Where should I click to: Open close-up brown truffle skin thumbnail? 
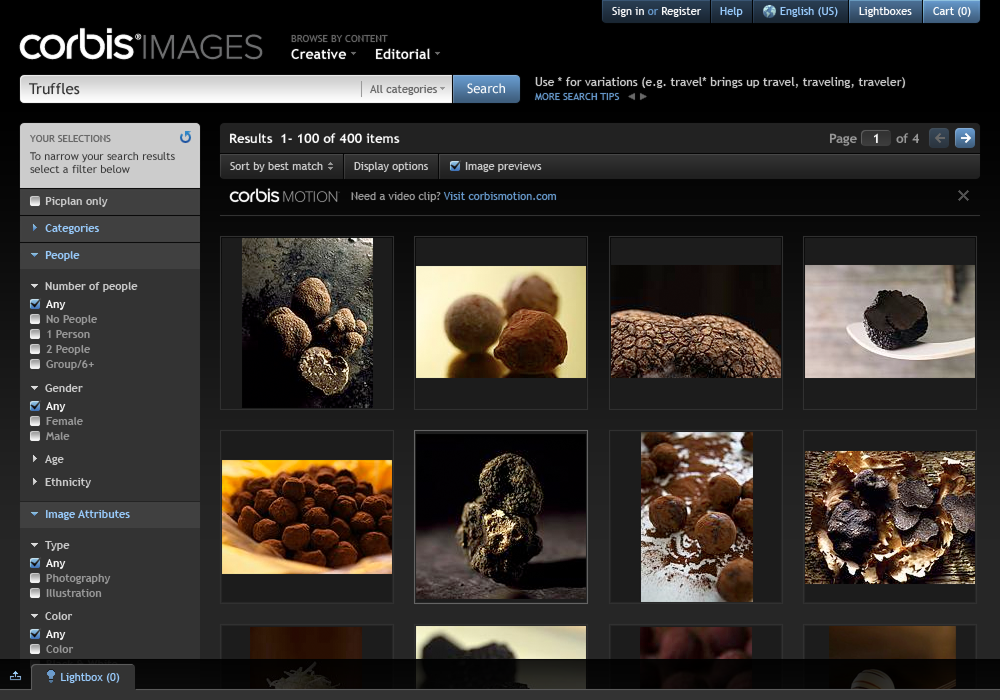click(x=696, y=323)
